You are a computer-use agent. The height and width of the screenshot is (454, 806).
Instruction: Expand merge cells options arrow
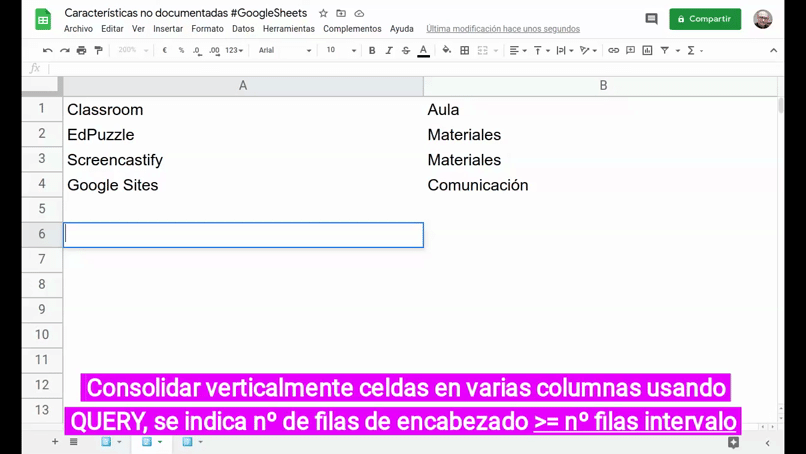(x=496, y=50)
